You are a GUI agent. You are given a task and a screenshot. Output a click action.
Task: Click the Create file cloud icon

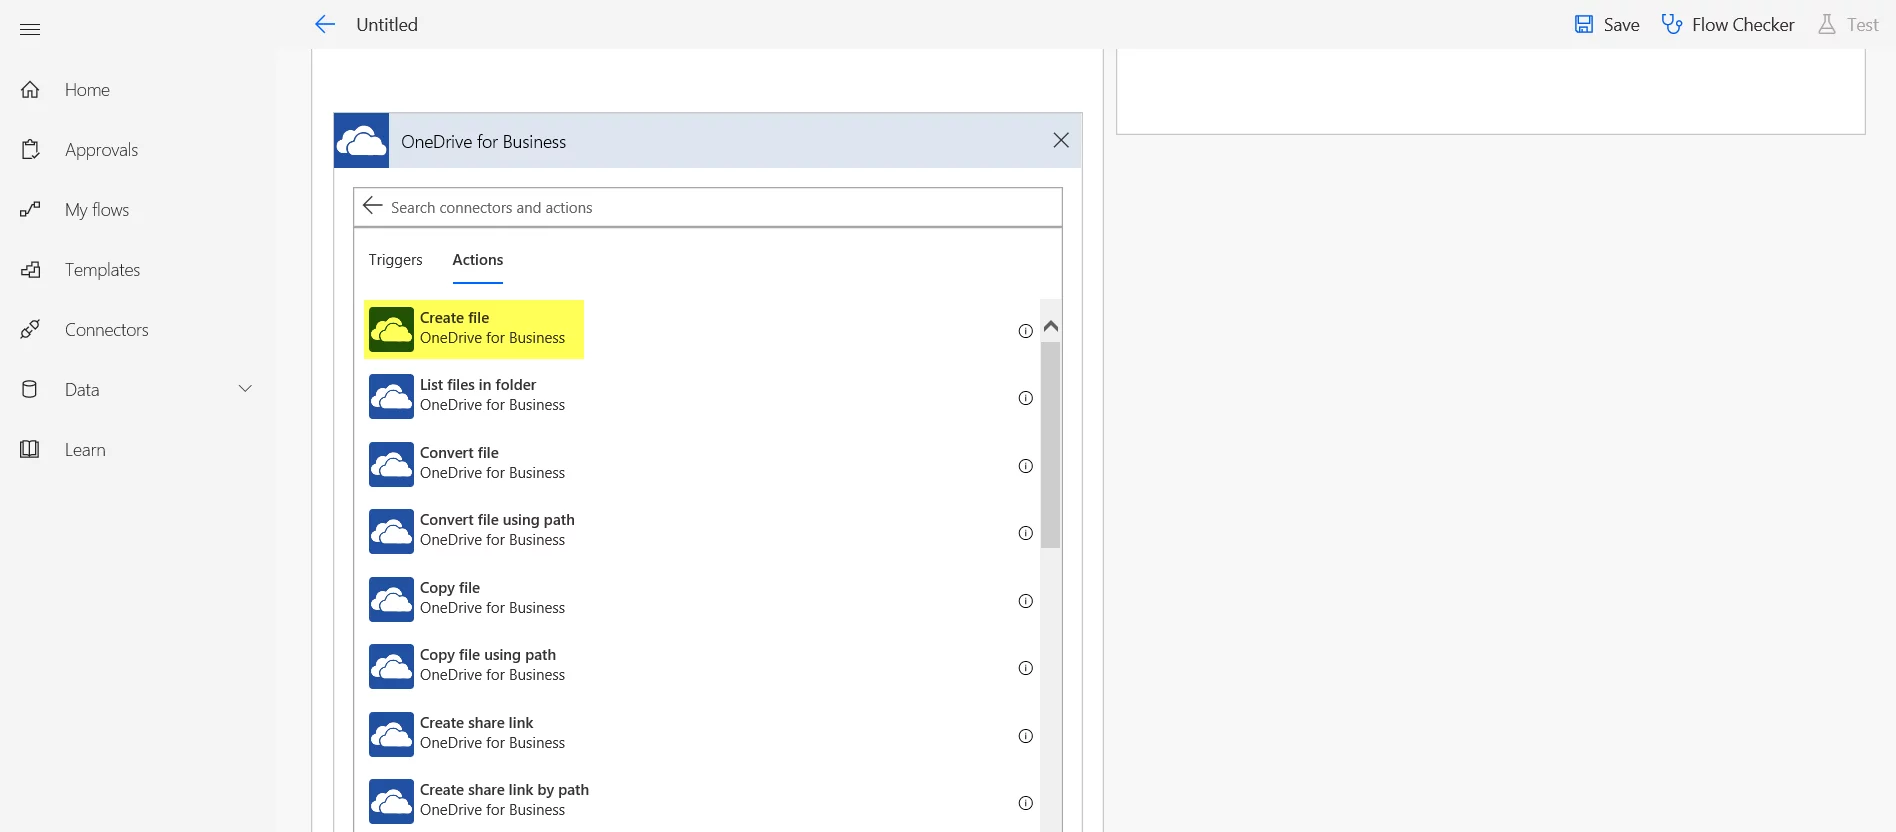[x=391, y=329]
